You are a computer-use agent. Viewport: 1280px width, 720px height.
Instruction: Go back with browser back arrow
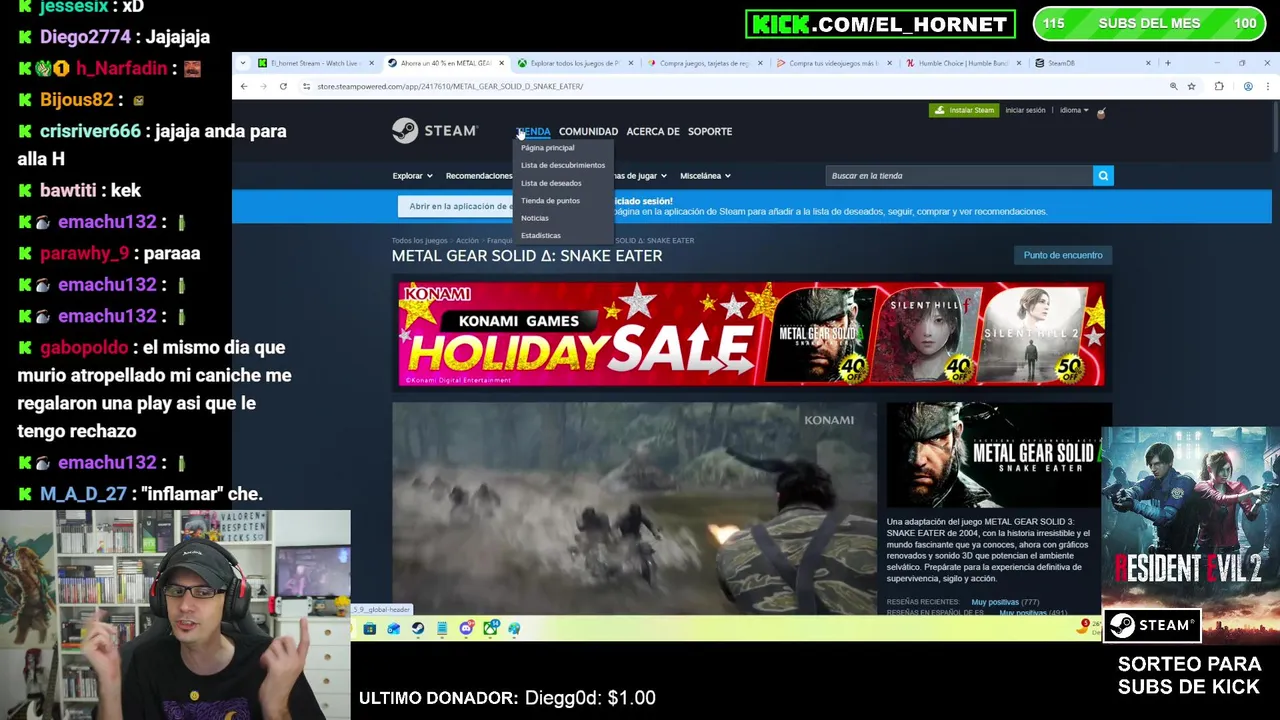tap(244, 86)
